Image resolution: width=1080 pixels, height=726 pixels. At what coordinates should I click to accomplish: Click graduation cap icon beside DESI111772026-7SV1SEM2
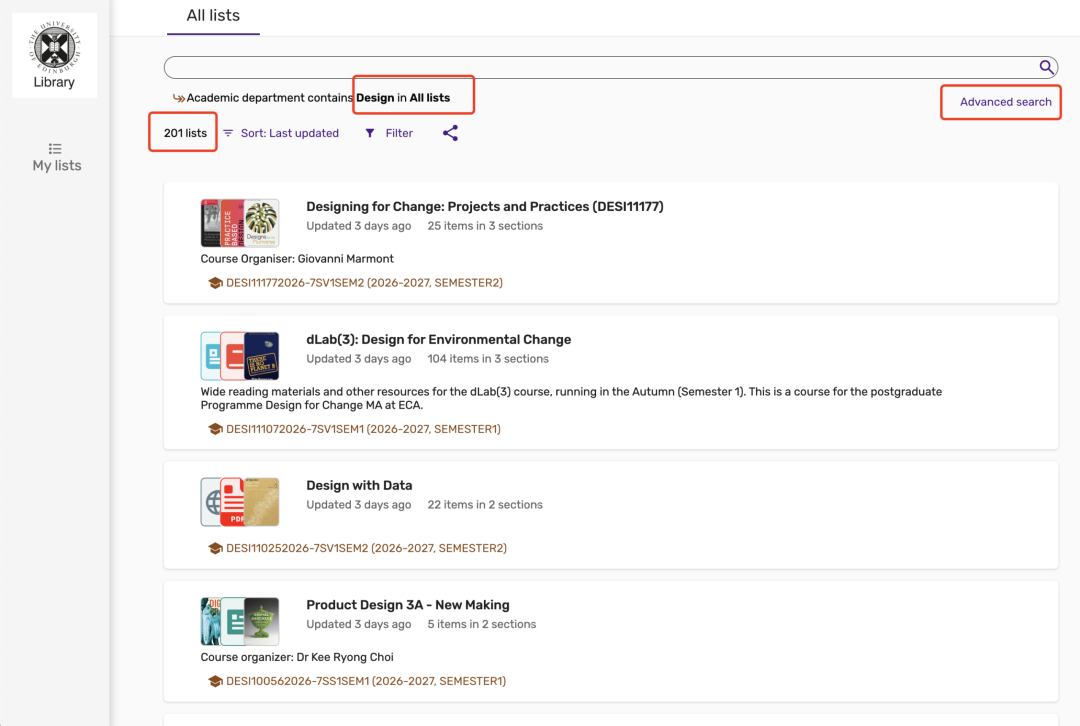[x=215, y=283]
